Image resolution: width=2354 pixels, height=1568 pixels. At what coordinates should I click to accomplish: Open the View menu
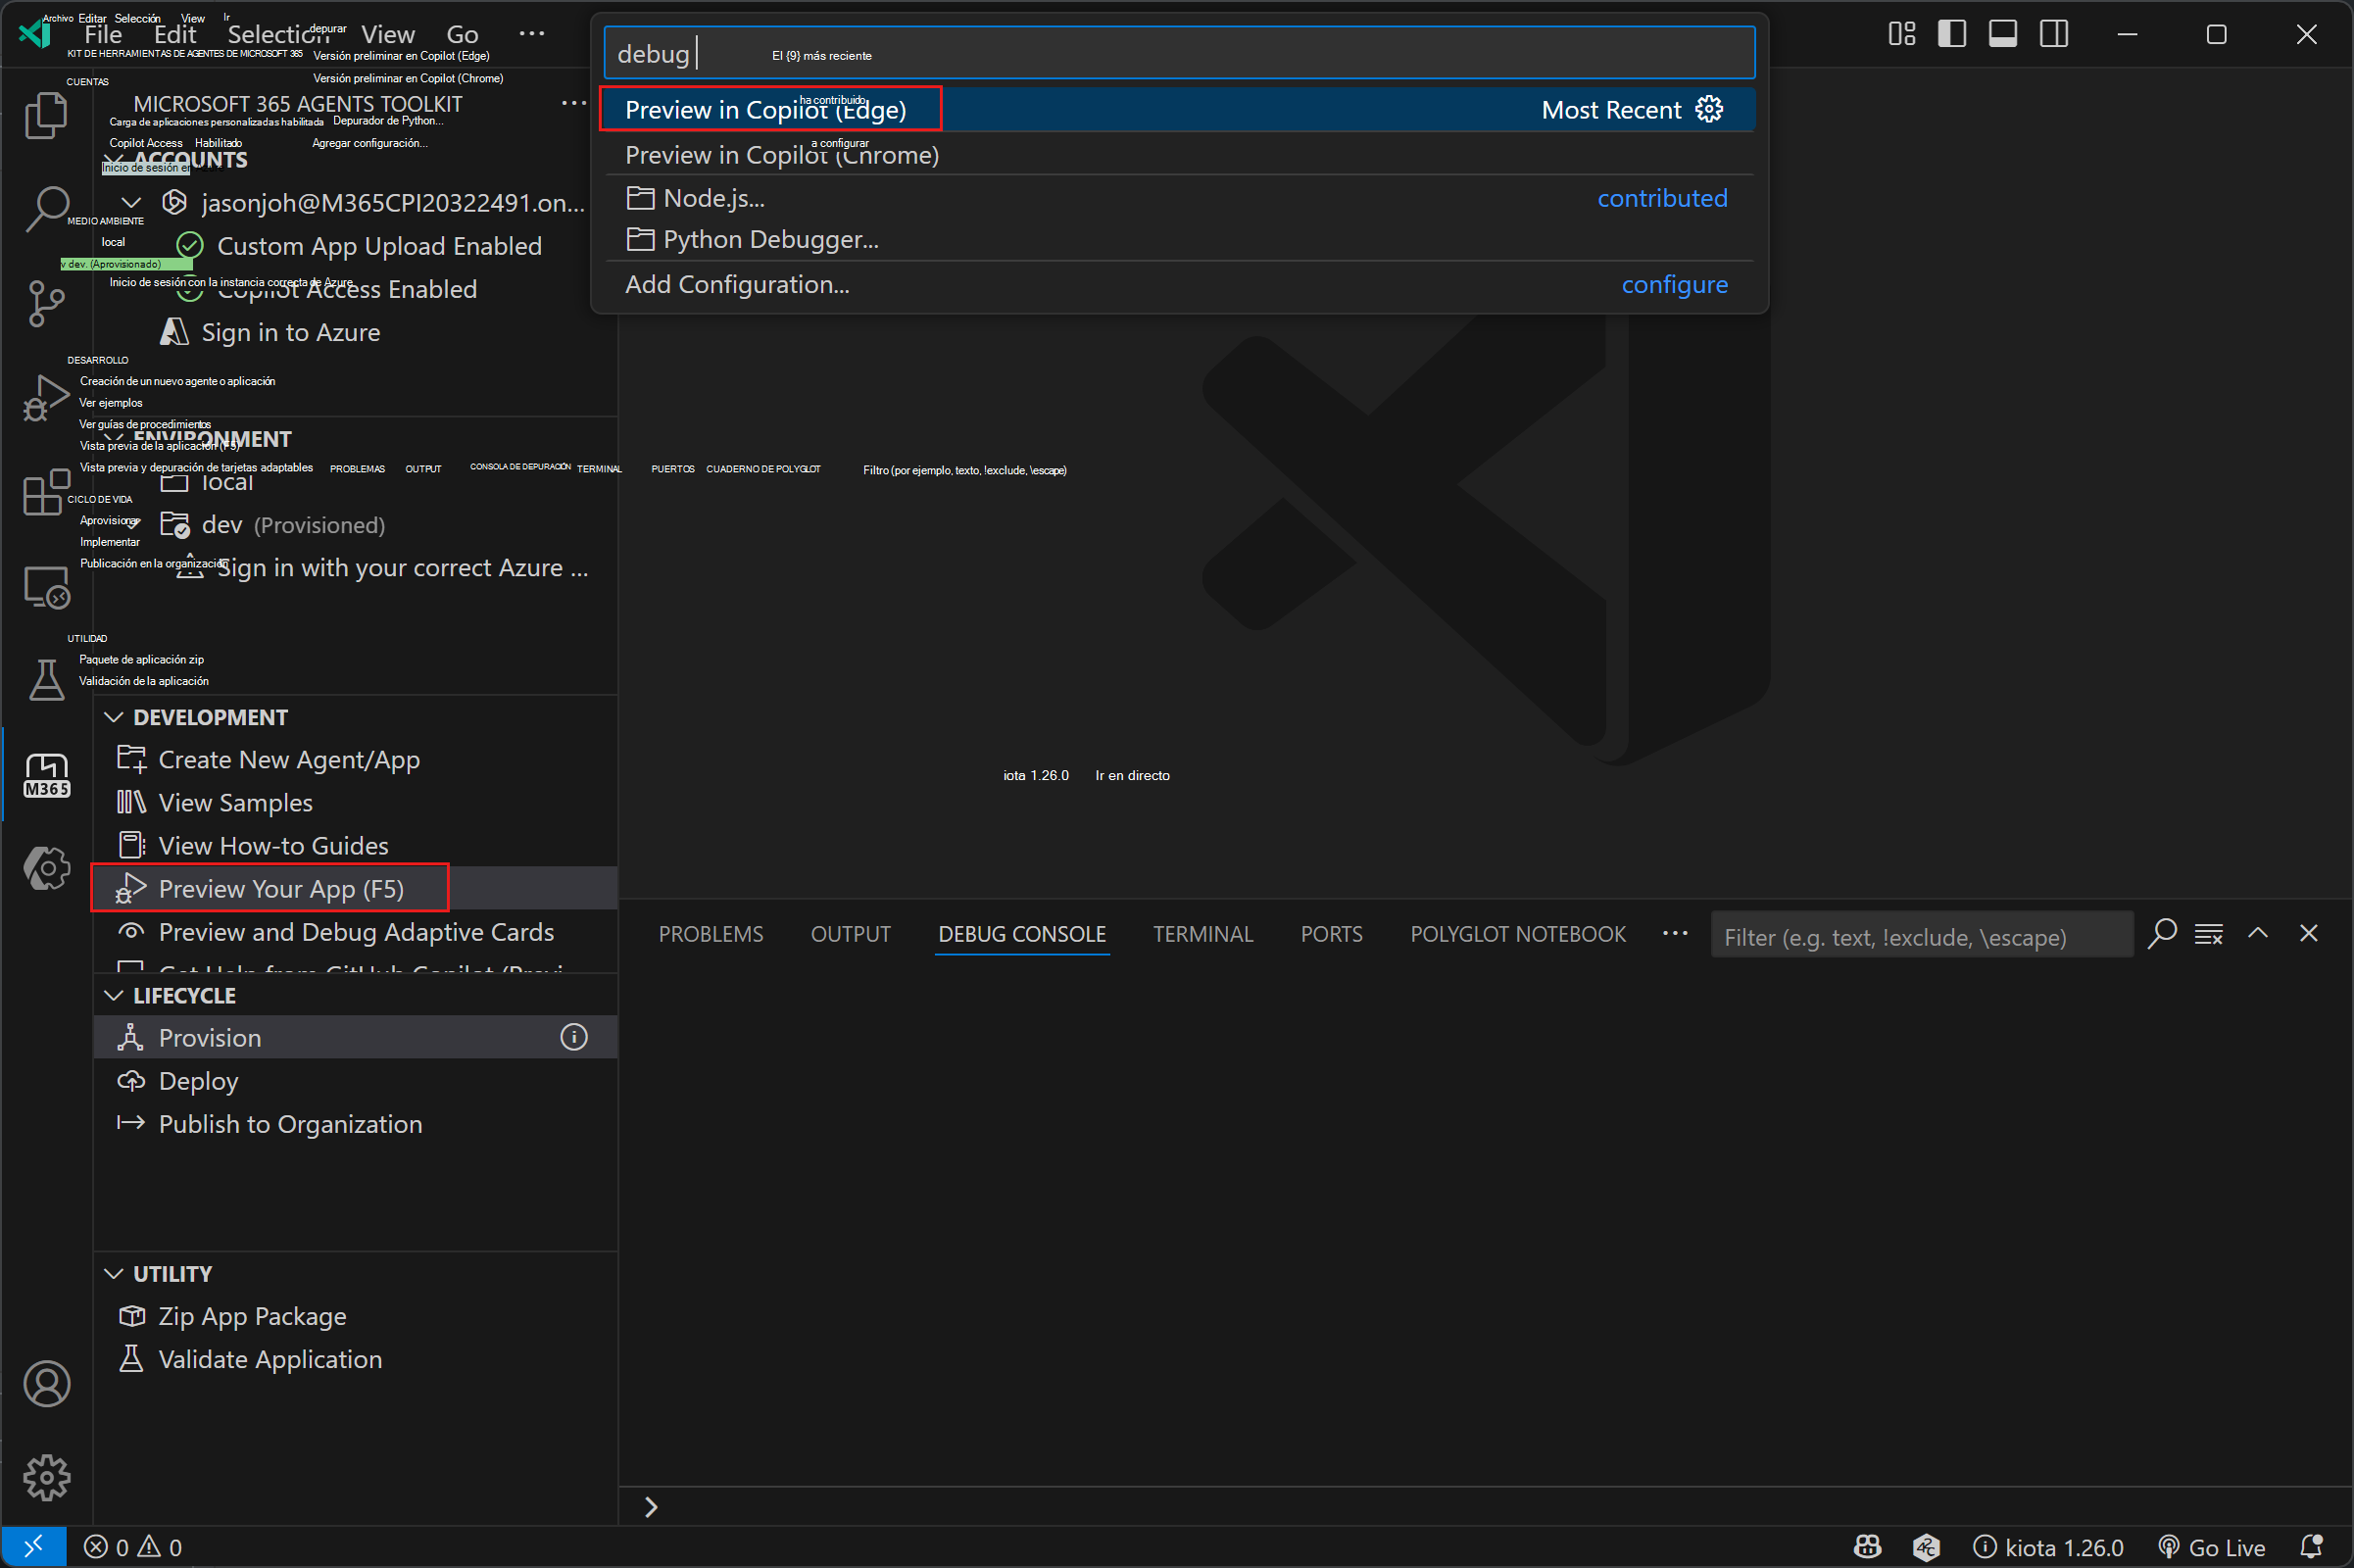pos(387,33)
